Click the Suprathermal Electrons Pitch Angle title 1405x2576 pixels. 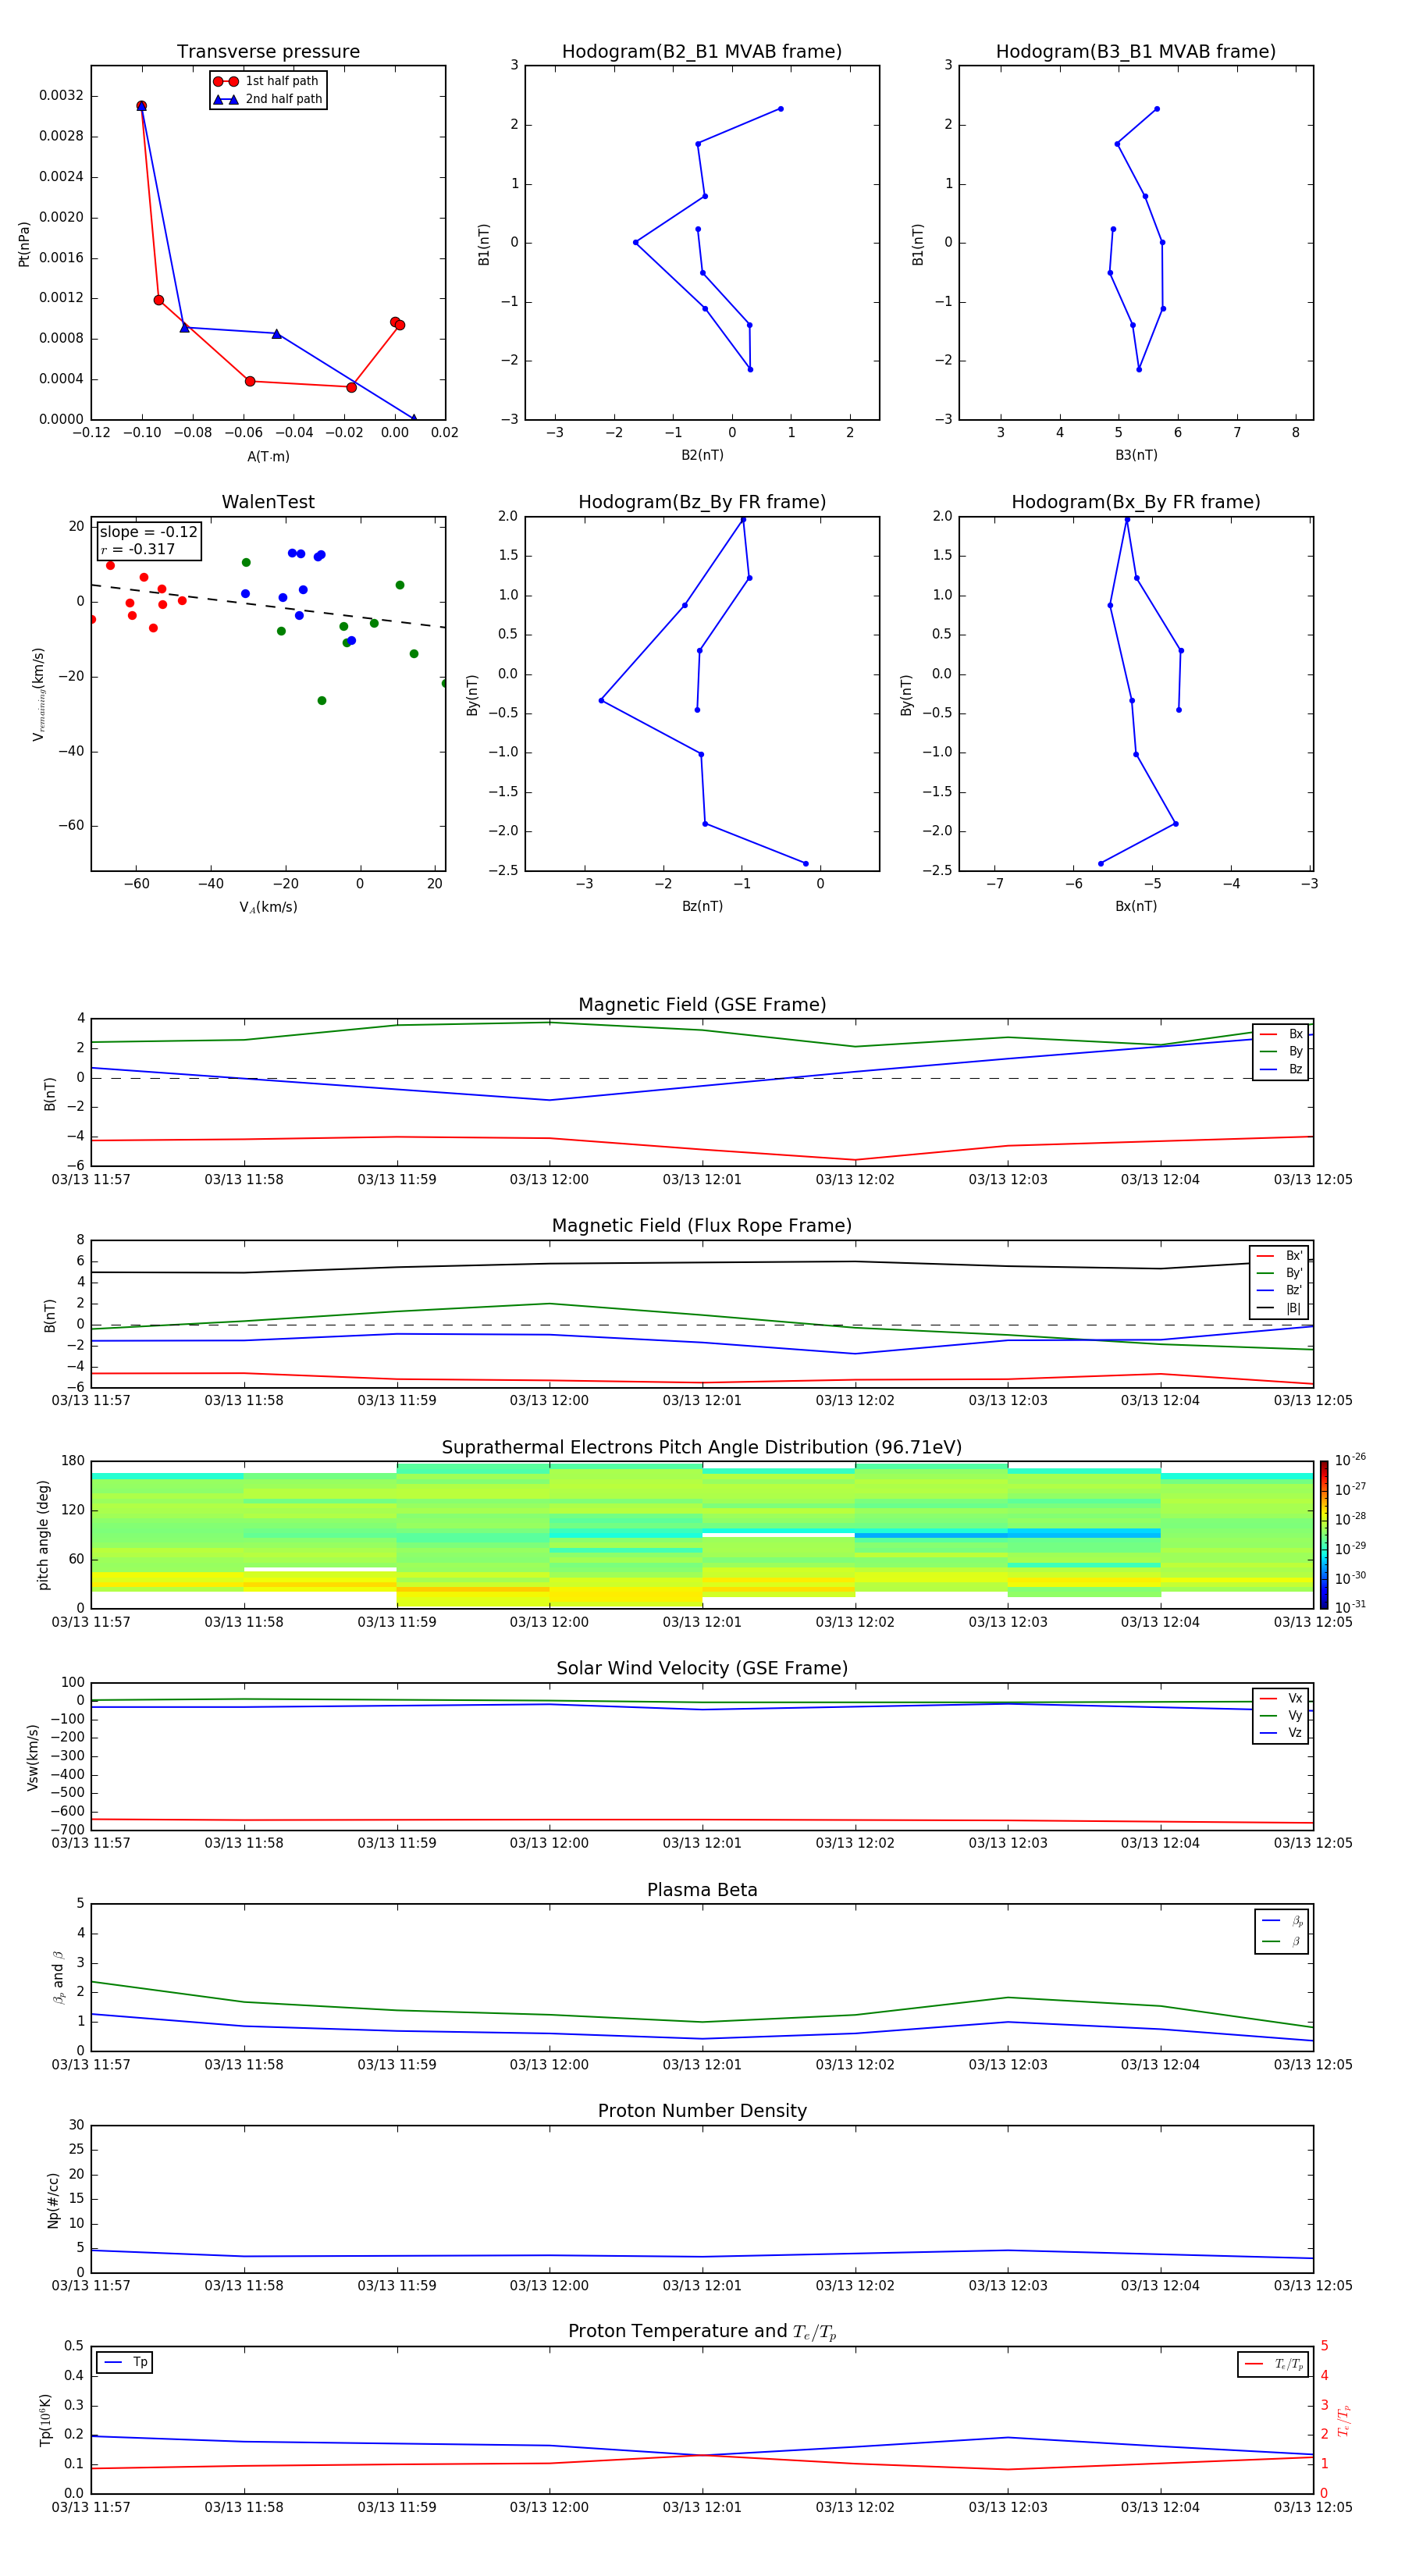pyautogui.click(x=702, y=1448)
